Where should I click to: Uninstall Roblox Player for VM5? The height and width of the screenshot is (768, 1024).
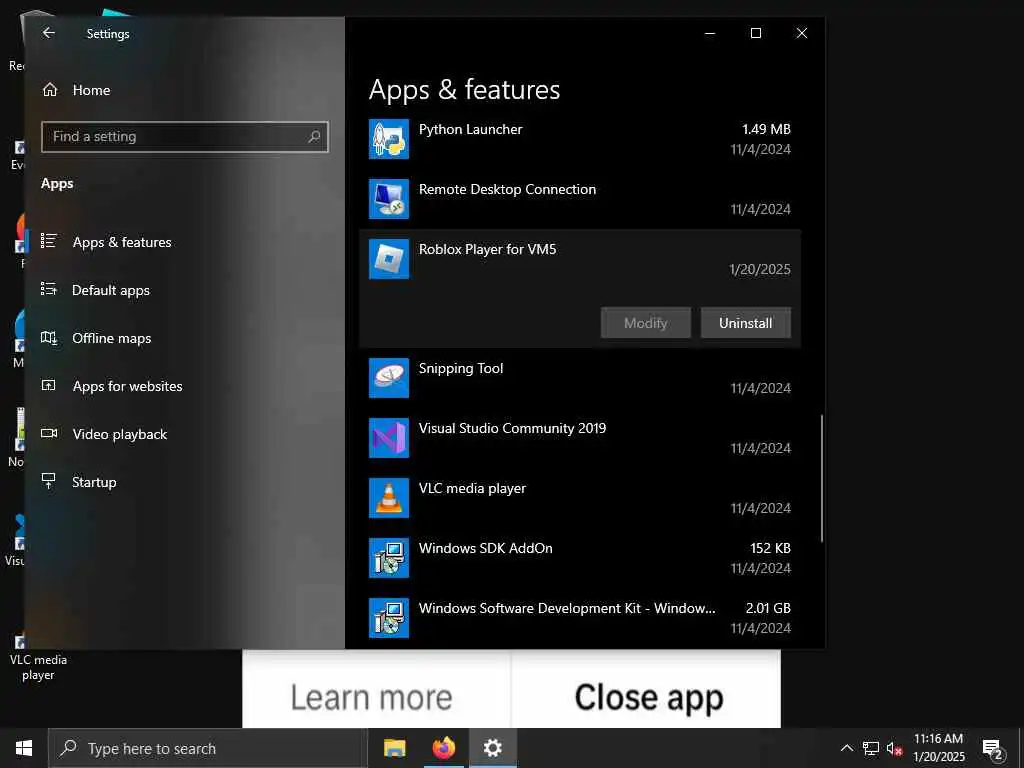click(x=746, y=323)
